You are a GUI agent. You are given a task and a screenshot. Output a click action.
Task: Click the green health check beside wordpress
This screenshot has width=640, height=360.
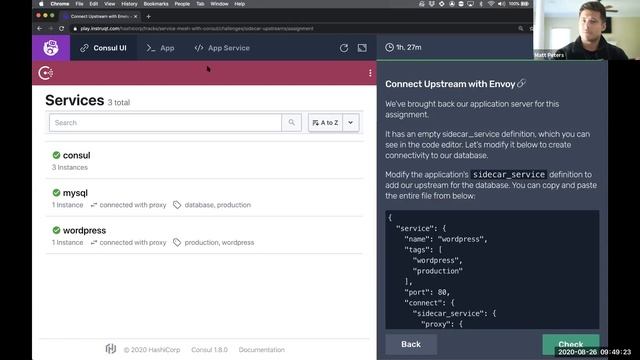tap(56, 230)
